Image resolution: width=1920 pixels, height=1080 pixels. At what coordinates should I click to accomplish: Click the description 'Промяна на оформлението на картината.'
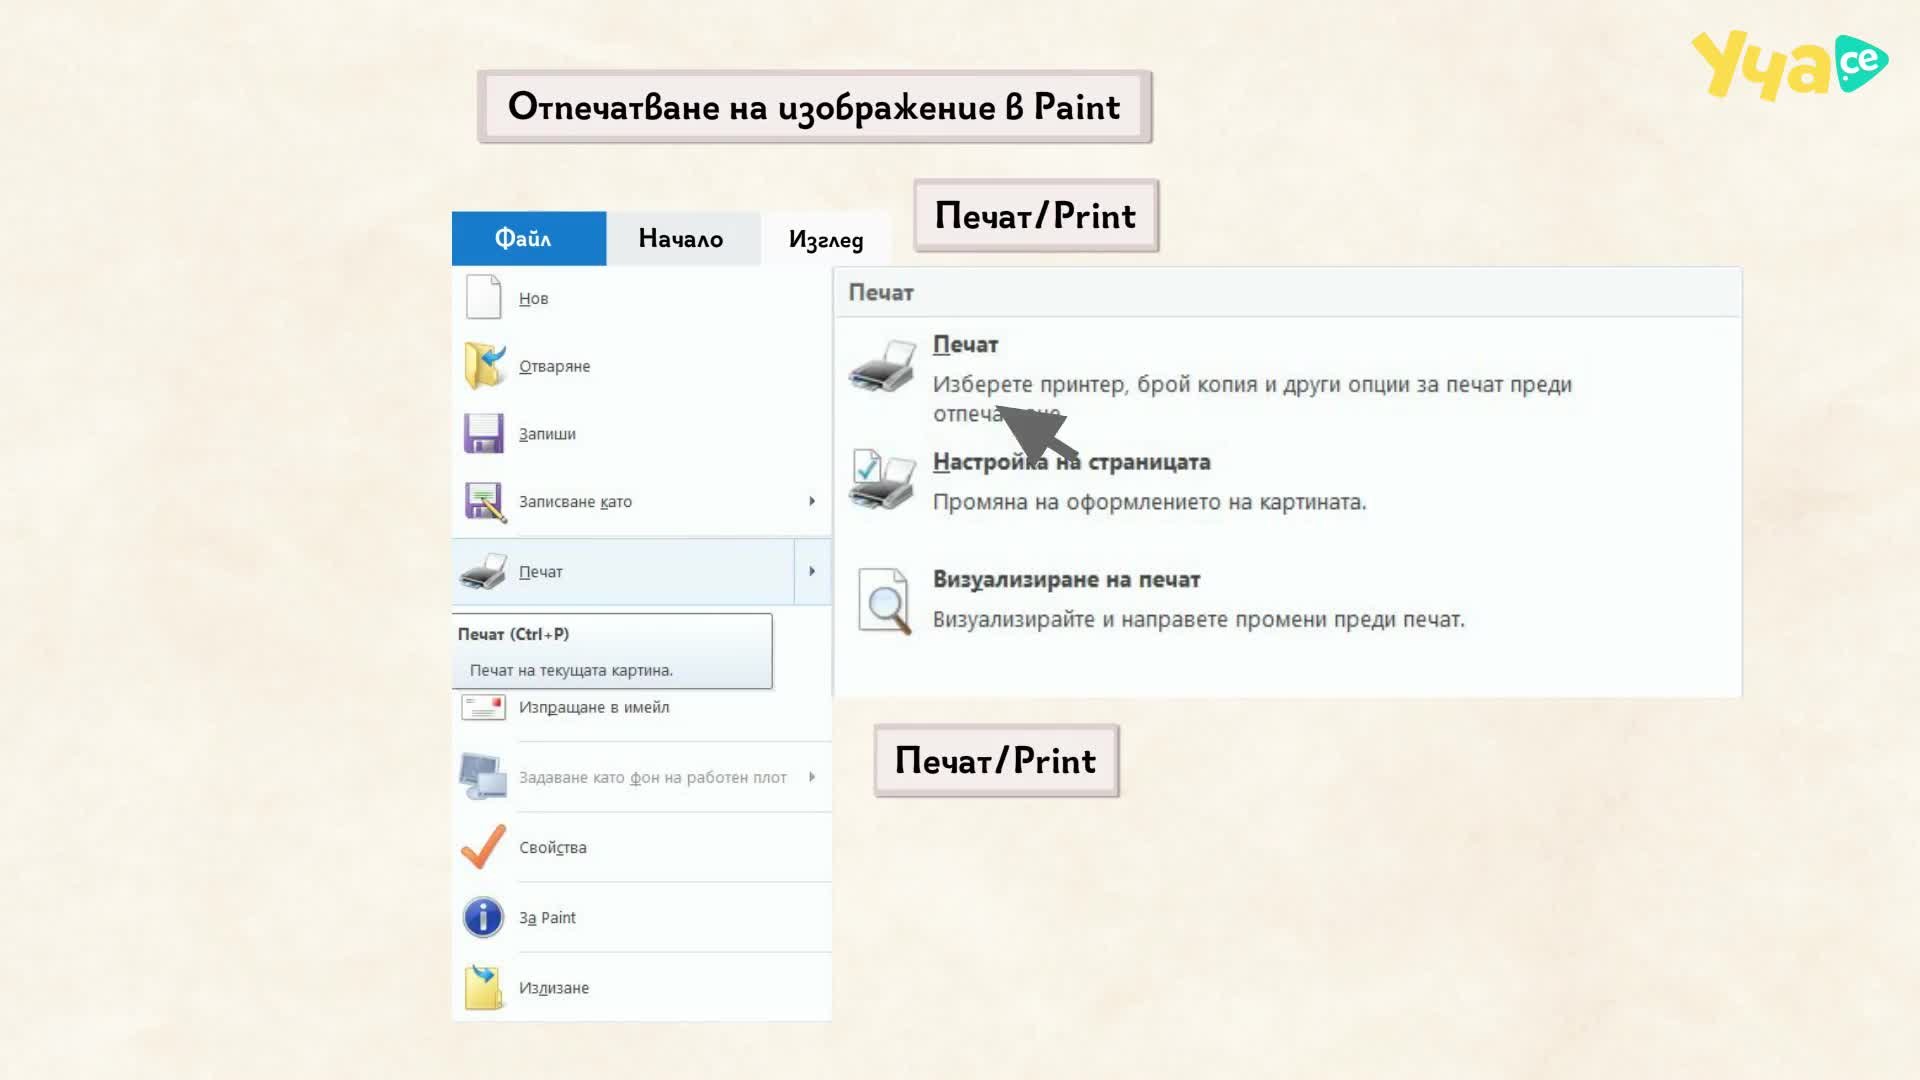pyautogui.click(x=1149, y=502)
